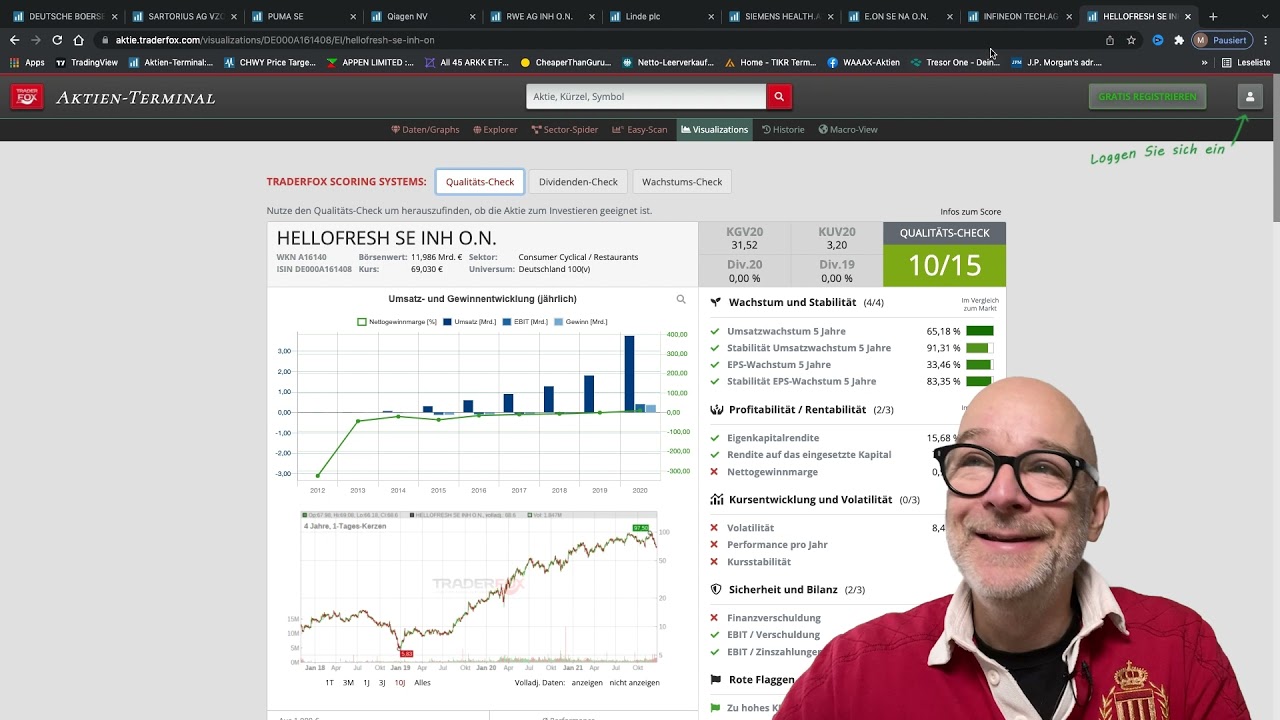Click the EPS-Wachstum 5 Jahre comparison bar
Viewport: 1280px width, 720px height.
979,365
